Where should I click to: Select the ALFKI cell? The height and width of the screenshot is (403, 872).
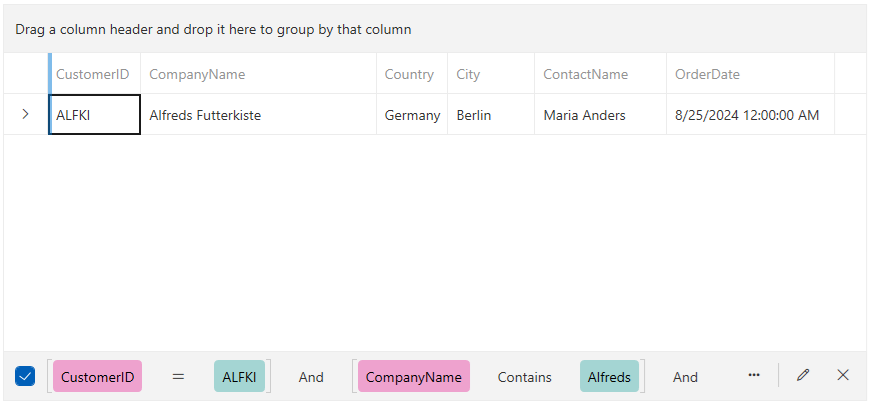(x=95, y=115)
